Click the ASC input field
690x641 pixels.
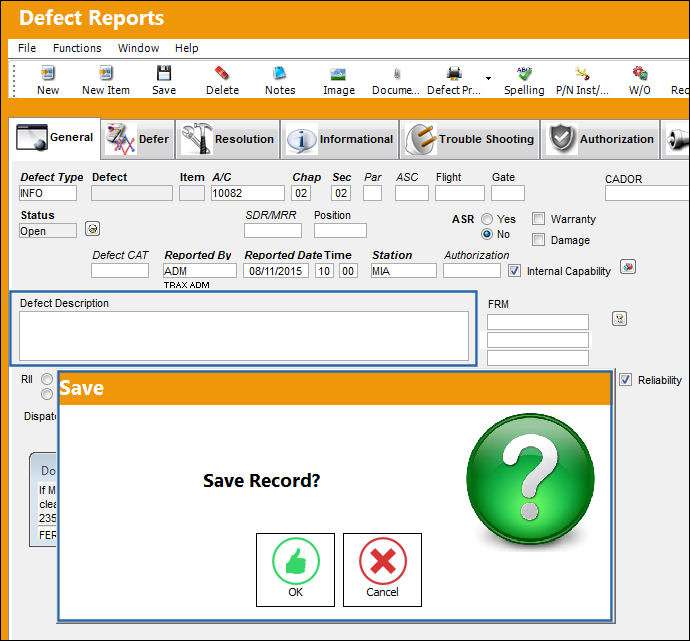tap(412, 193)
